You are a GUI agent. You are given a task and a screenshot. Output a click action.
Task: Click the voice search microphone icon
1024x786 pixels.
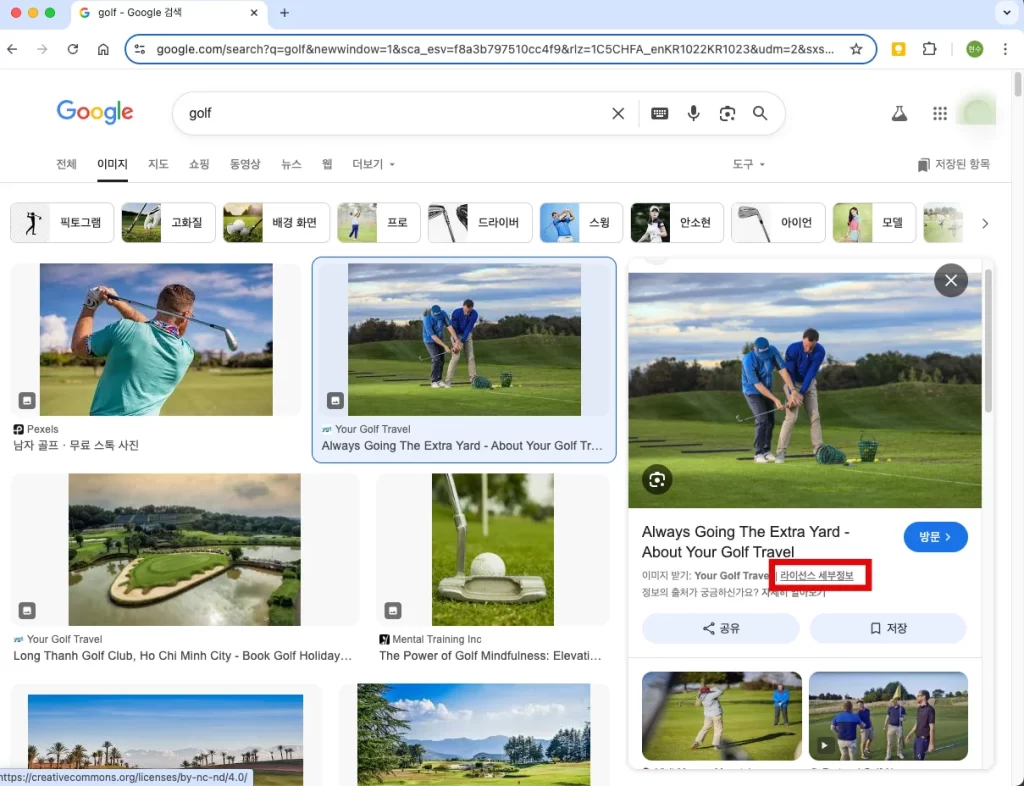coord(693,114)
